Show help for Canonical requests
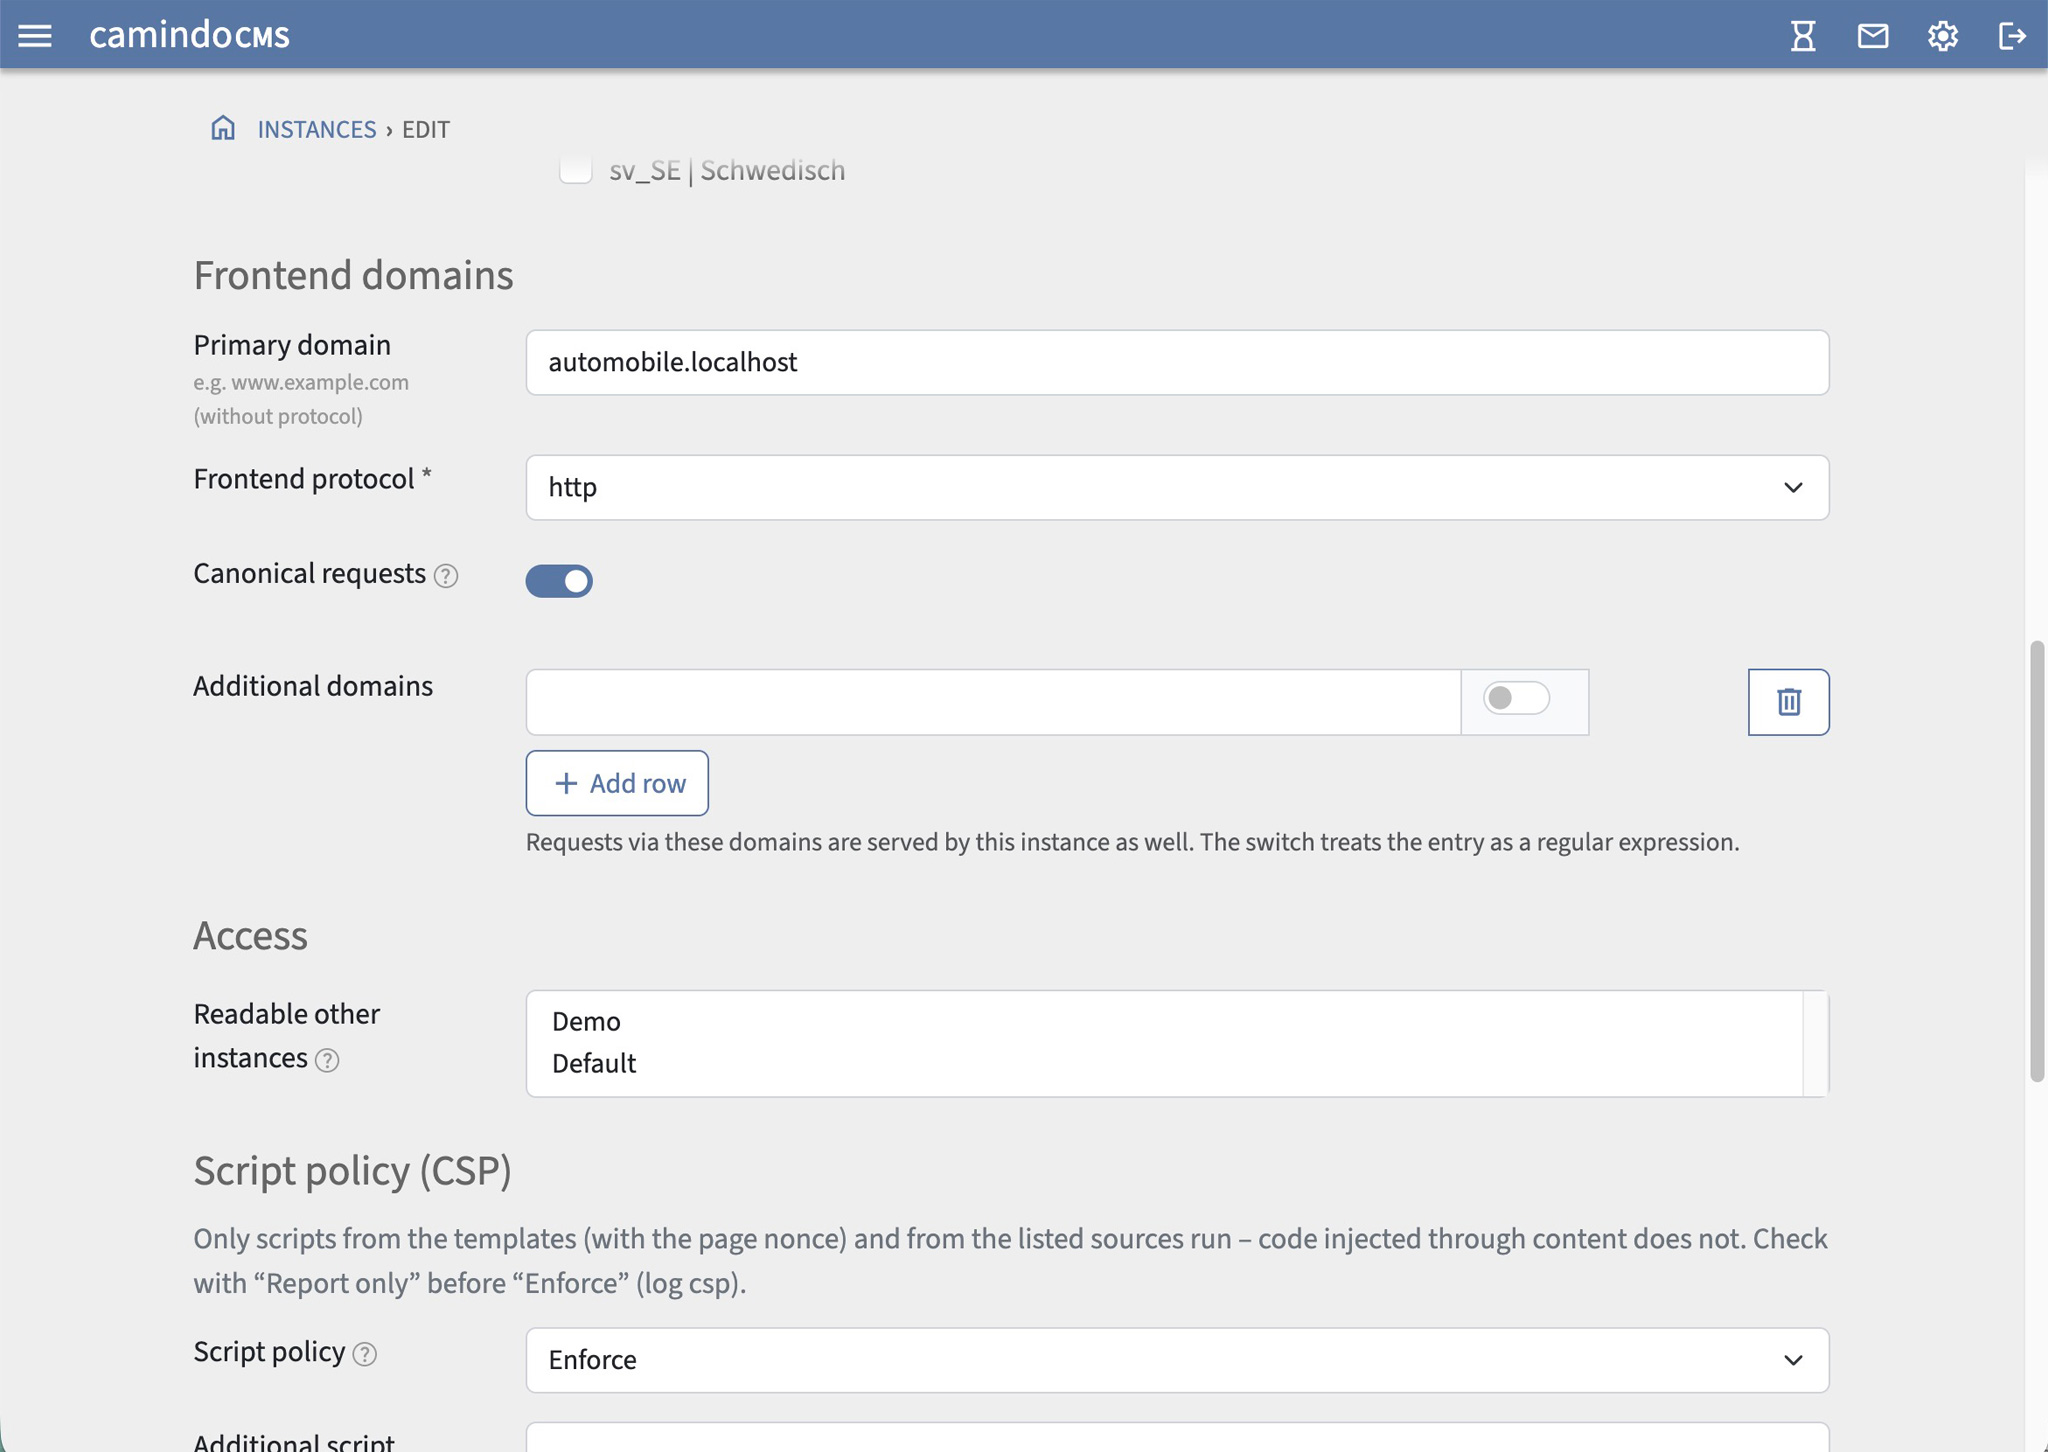 point(446,576)
